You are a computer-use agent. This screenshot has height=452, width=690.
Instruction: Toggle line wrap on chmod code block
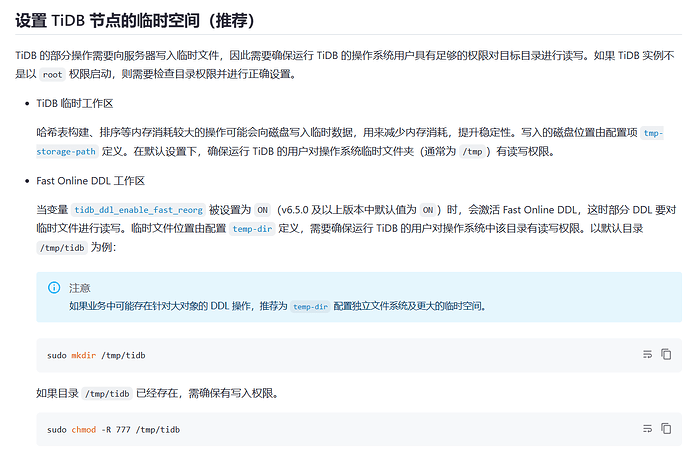[x=647, y=429]
